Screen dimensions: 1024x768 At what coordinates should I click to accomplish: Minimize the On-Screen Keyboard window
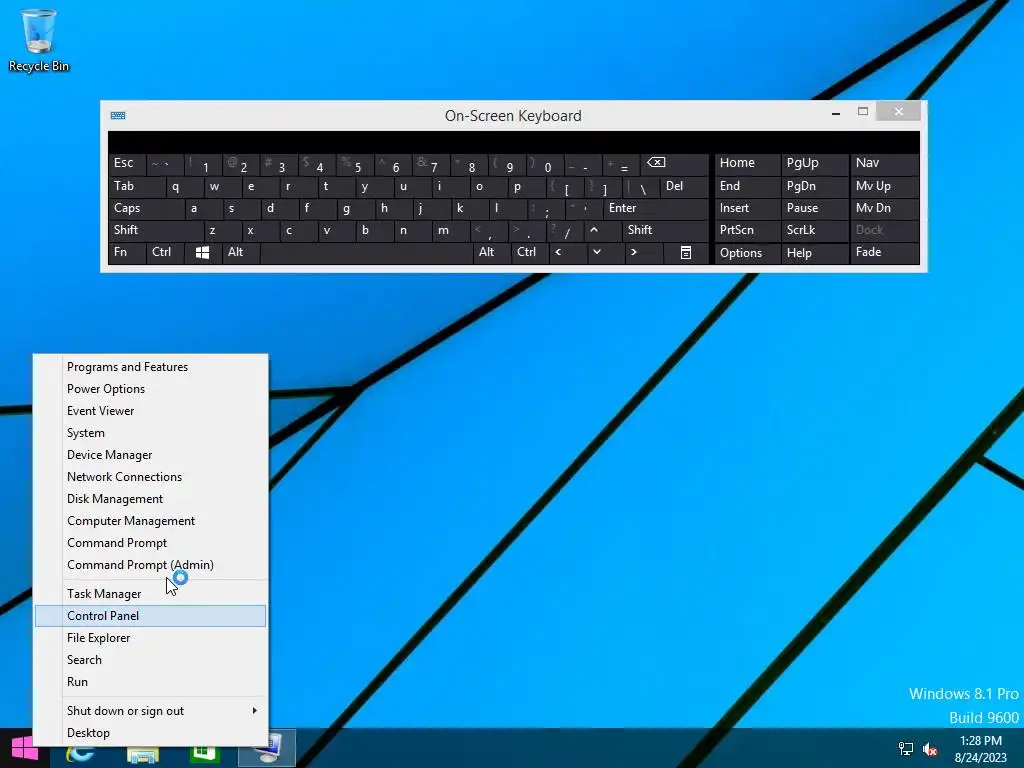(836, 112)
